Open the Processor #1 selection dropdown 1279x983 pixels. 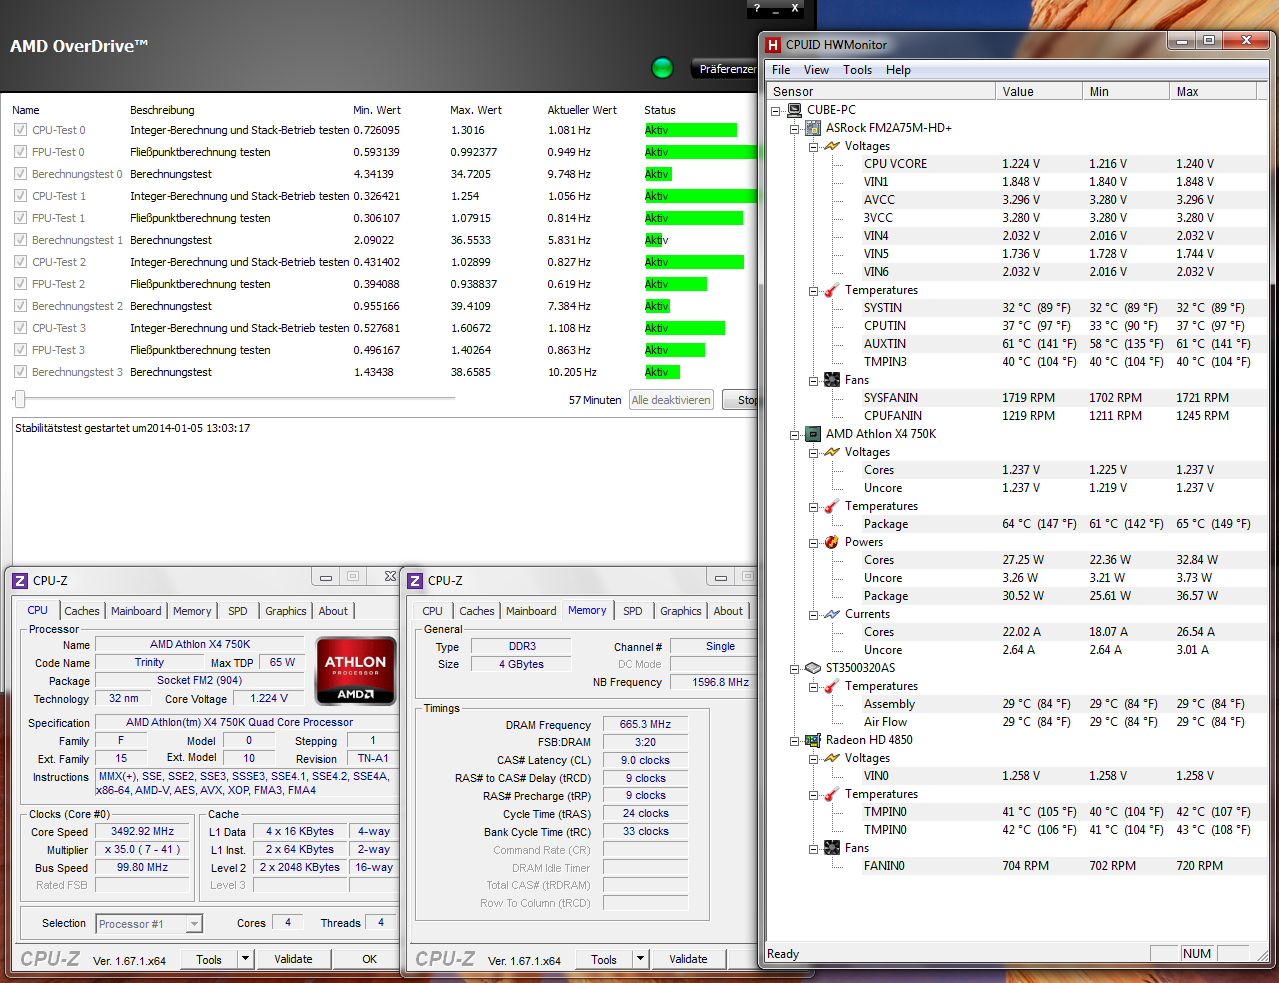[194, 924]
